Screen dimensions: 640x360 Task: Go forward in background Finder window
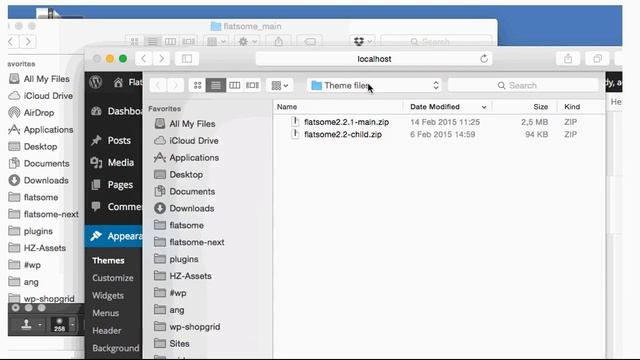(28, 42)
